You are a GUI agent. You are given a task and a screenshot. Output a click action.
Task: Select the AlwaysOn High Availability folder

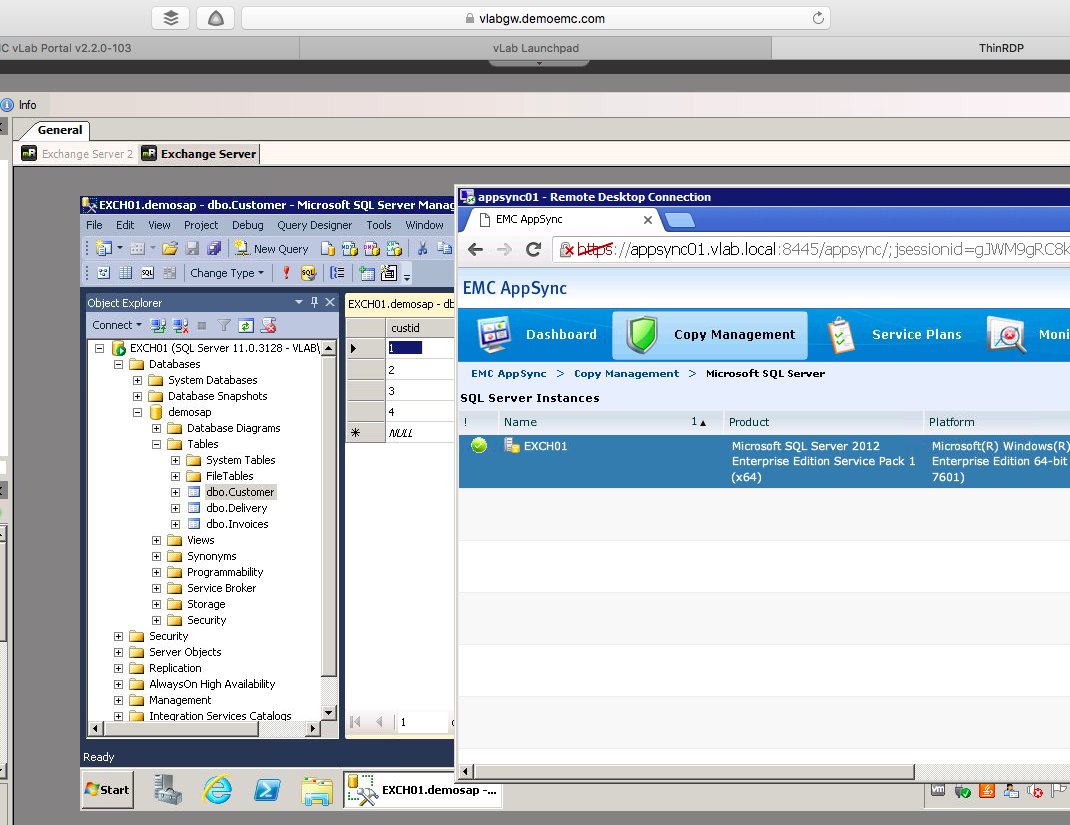(x=212, y=684)
